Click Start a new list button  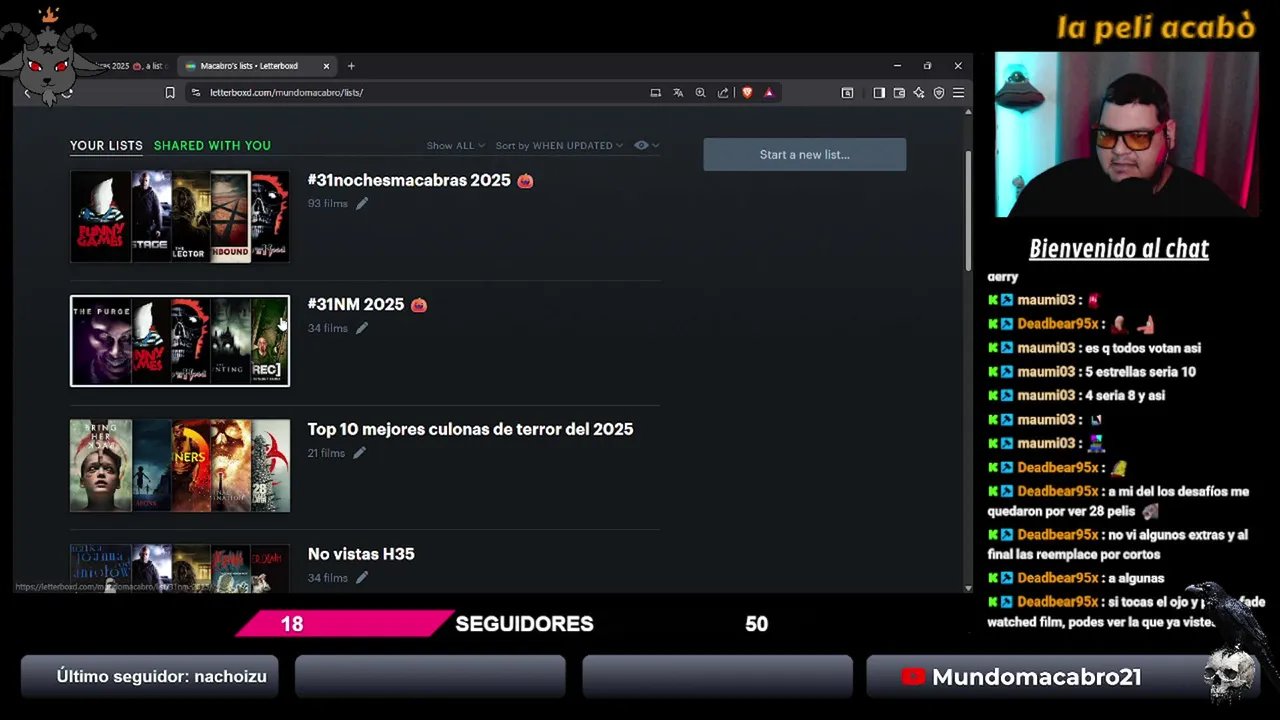click(805, 154)
